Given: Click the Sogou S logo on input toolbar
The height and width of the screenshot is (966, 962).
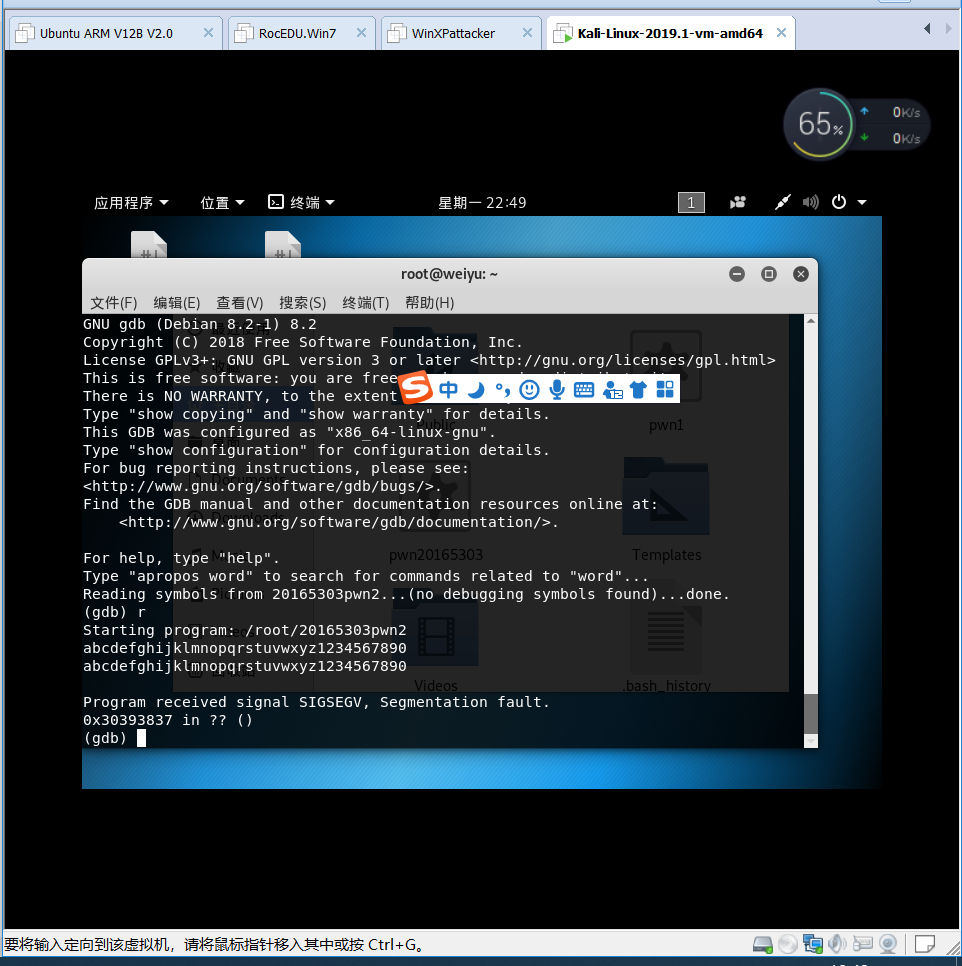Looking at the screenshot, I should (416, 388).
